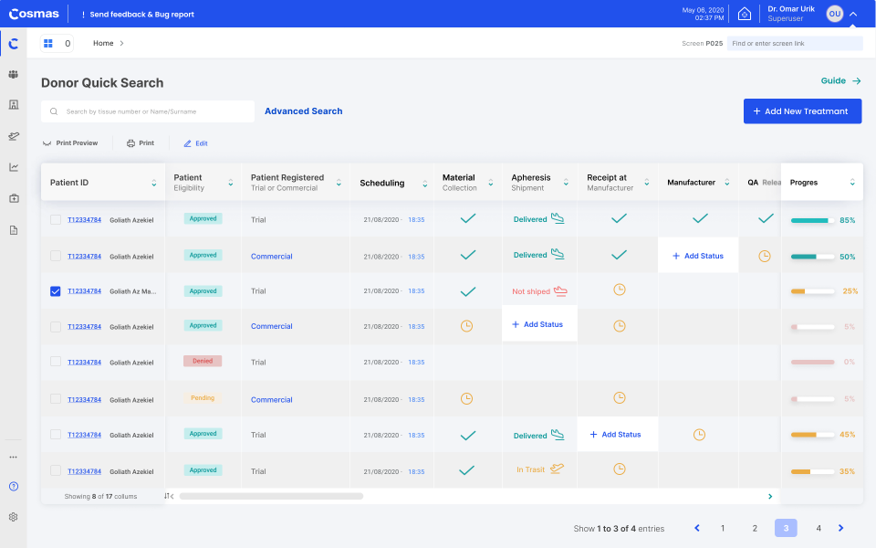Click the Add New Treatment button

tap(802, 111)
